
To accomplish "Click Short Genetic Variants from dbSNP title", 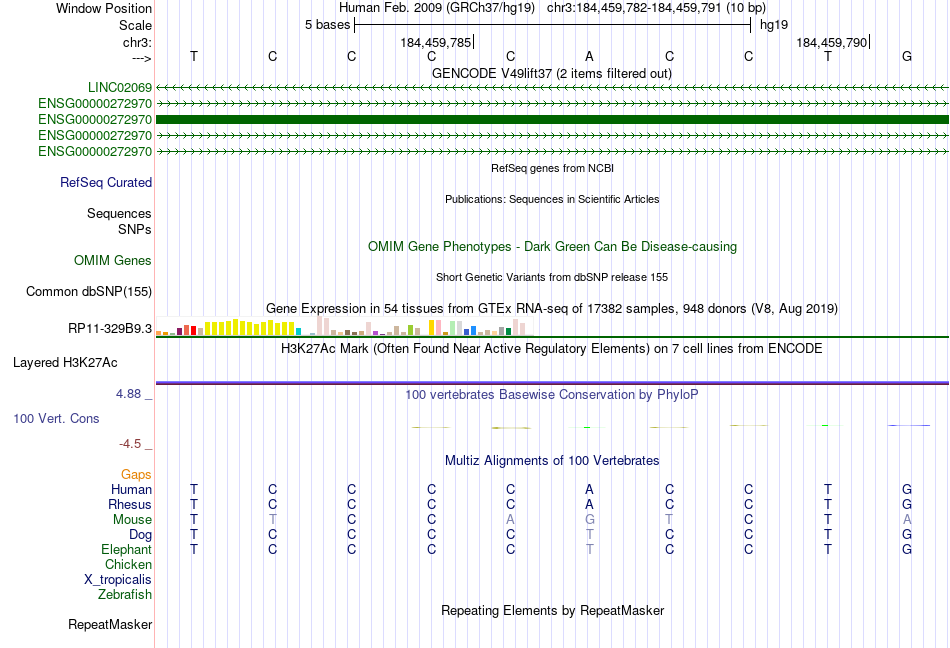I will click(552, 277).
